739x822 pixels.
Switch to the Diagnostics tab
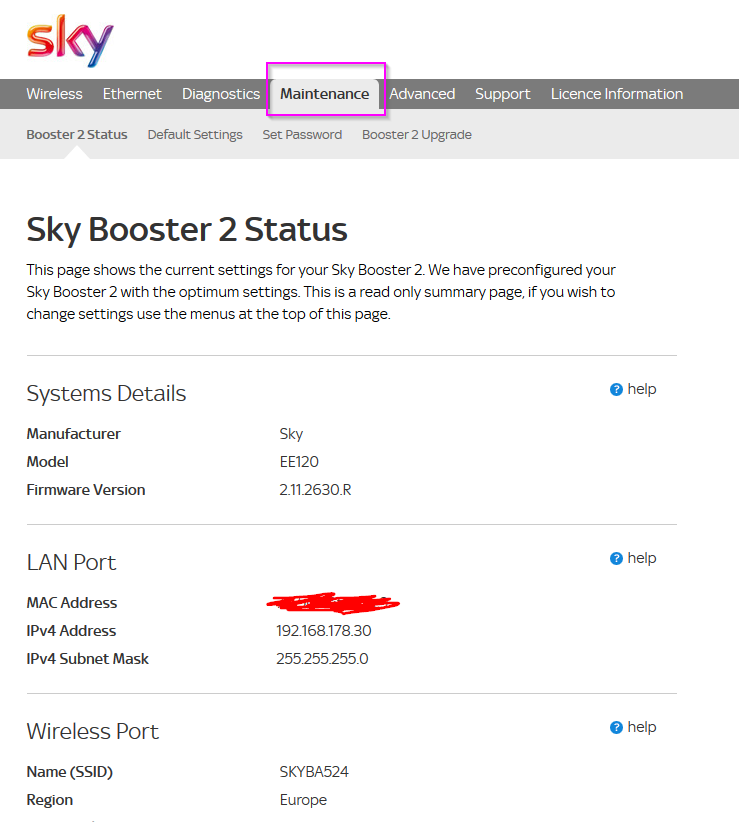tap(221, 94)
